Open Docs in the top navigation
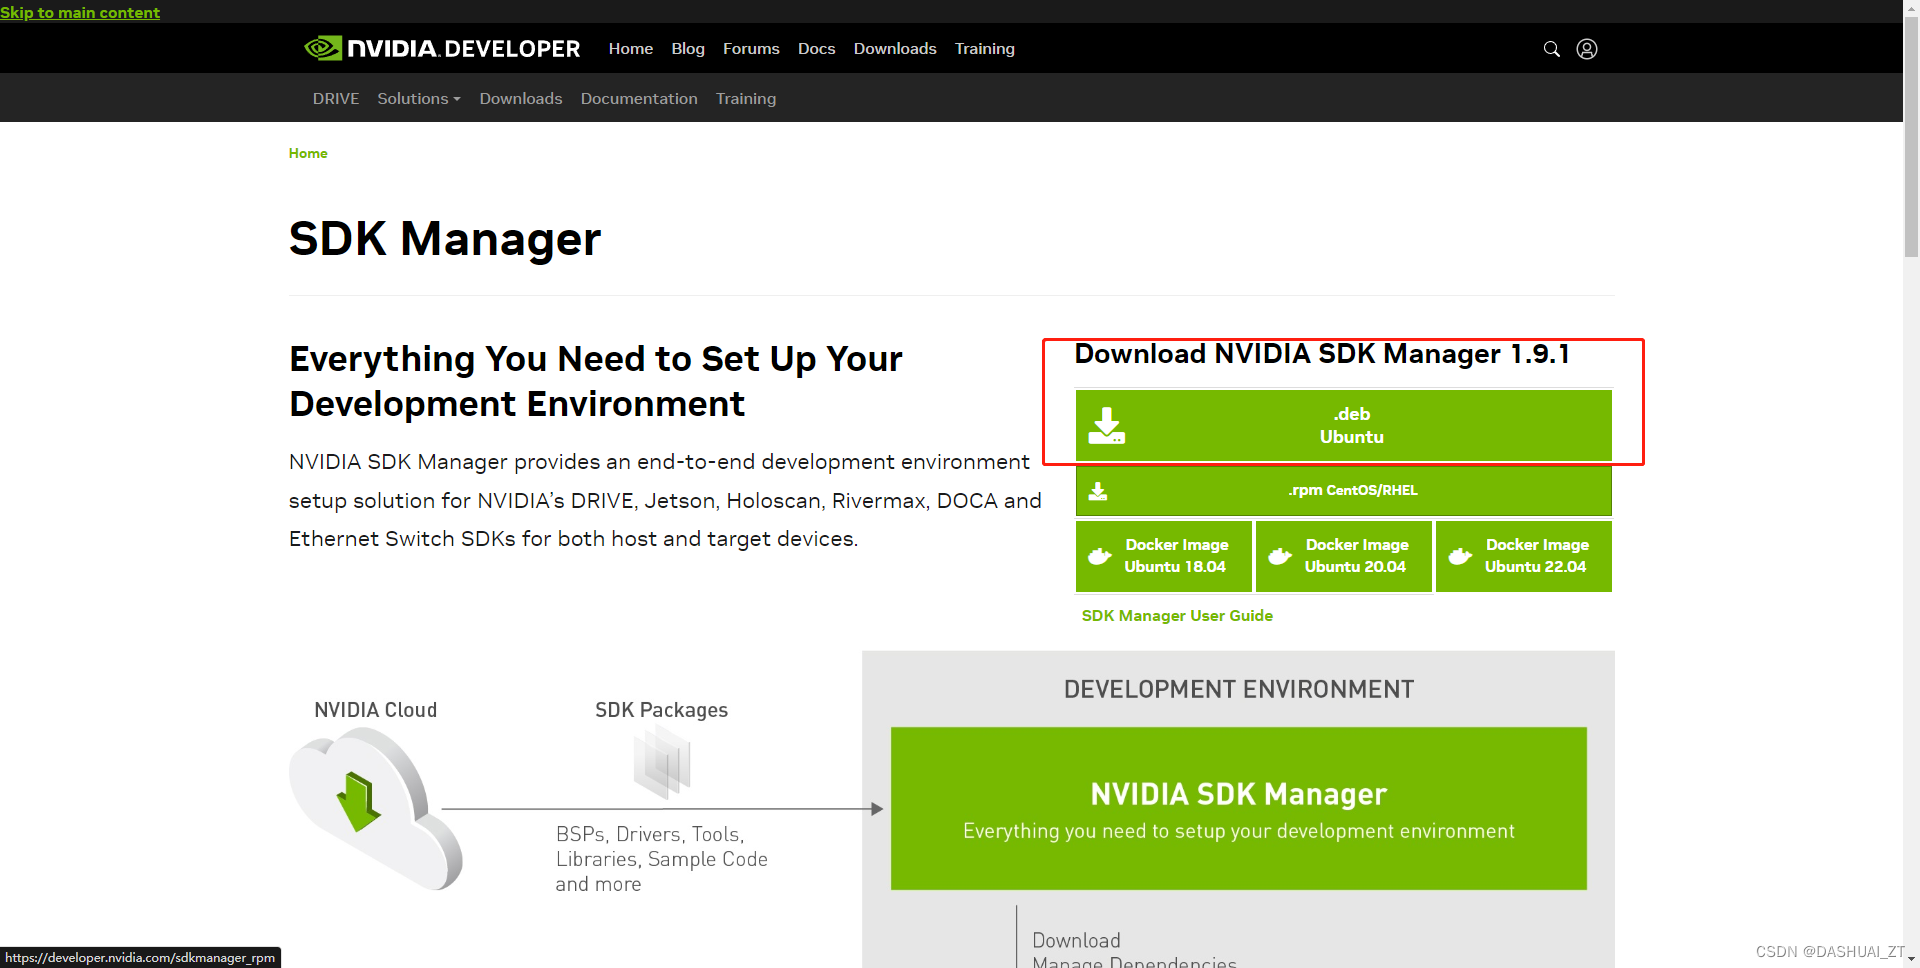The height and width of the screenshot is (968, 1920). [816, 48]
